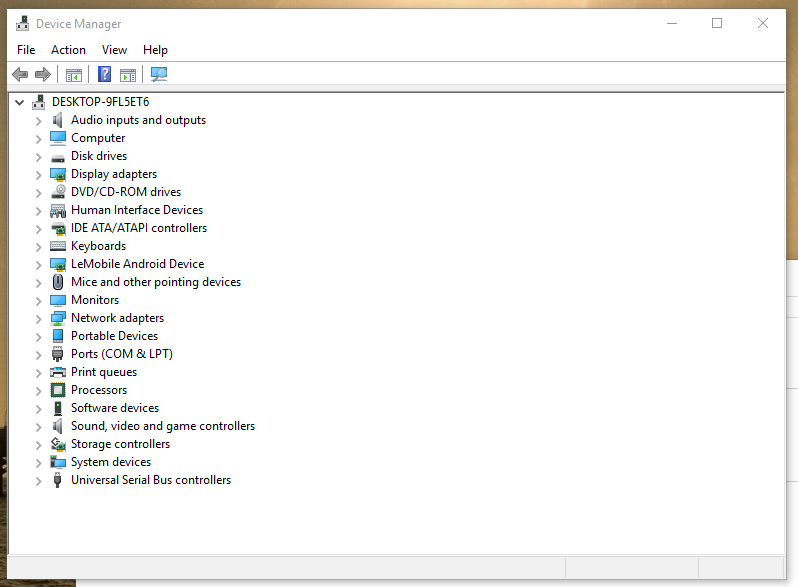Open the File menu
The image size is (798, 587).
tap(26, 50)
